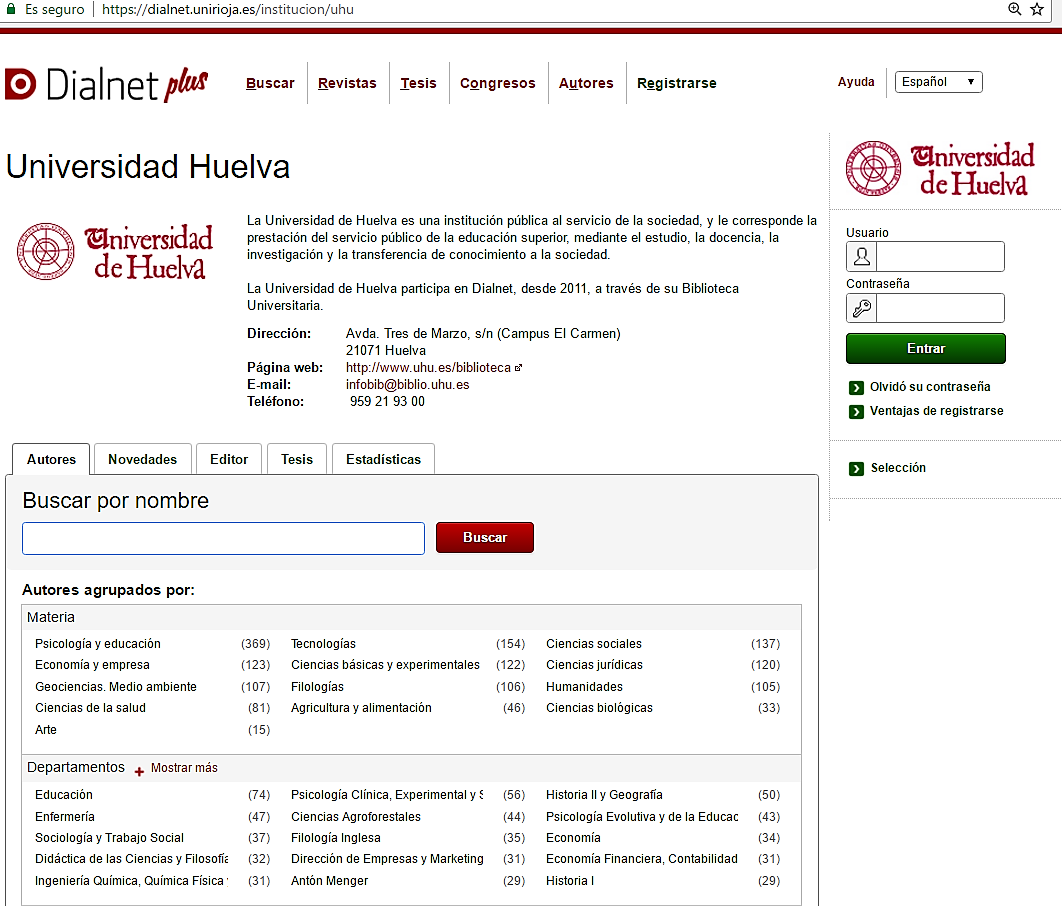The image size is (1062, 906).
Task: Select the Autores tab
Action: [x=51, y=459]
